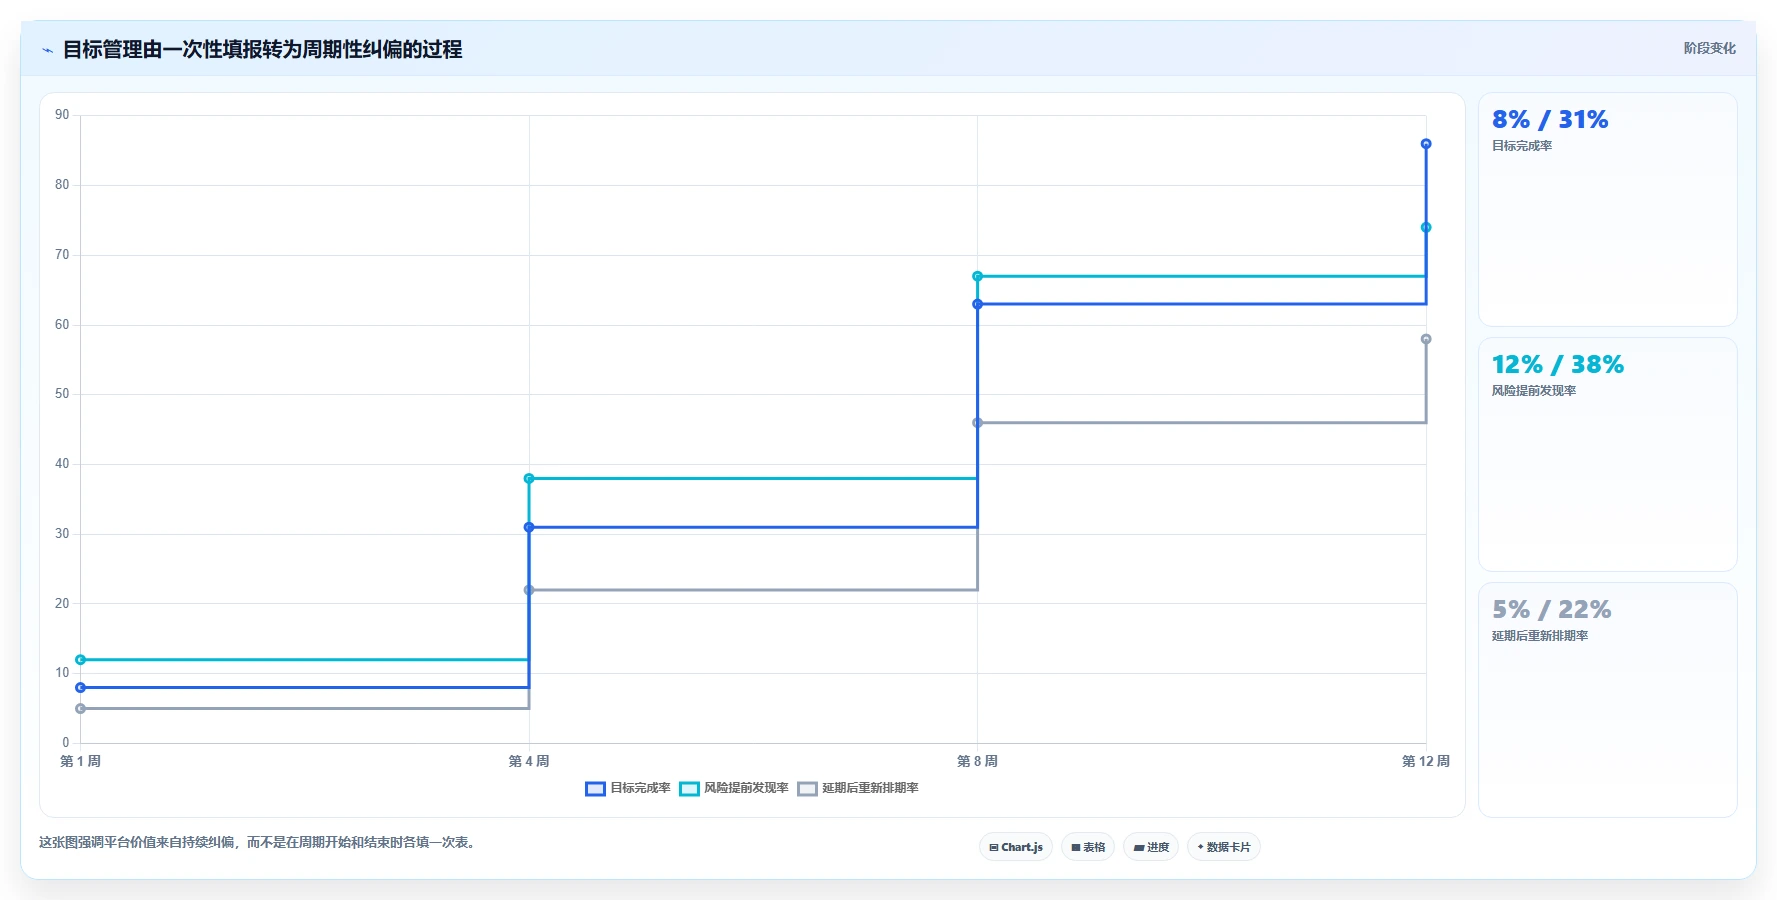1777x900 pixels.
Task: Click the 第 4 周 axis label
Action: (x=529, y=761)
